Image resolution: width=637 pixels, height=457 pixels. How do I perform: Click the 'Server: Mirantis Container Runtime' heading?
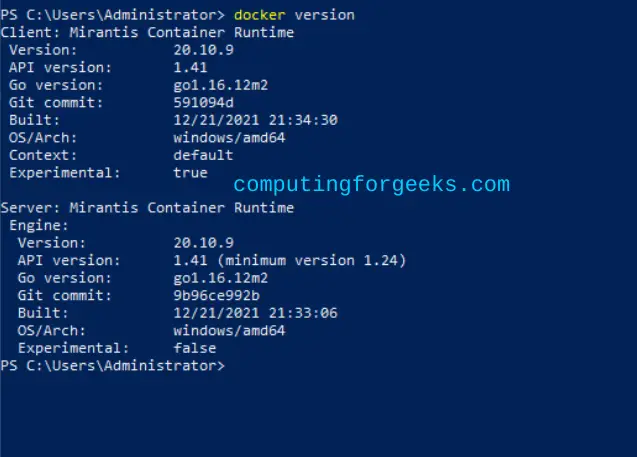click(147, 208)
